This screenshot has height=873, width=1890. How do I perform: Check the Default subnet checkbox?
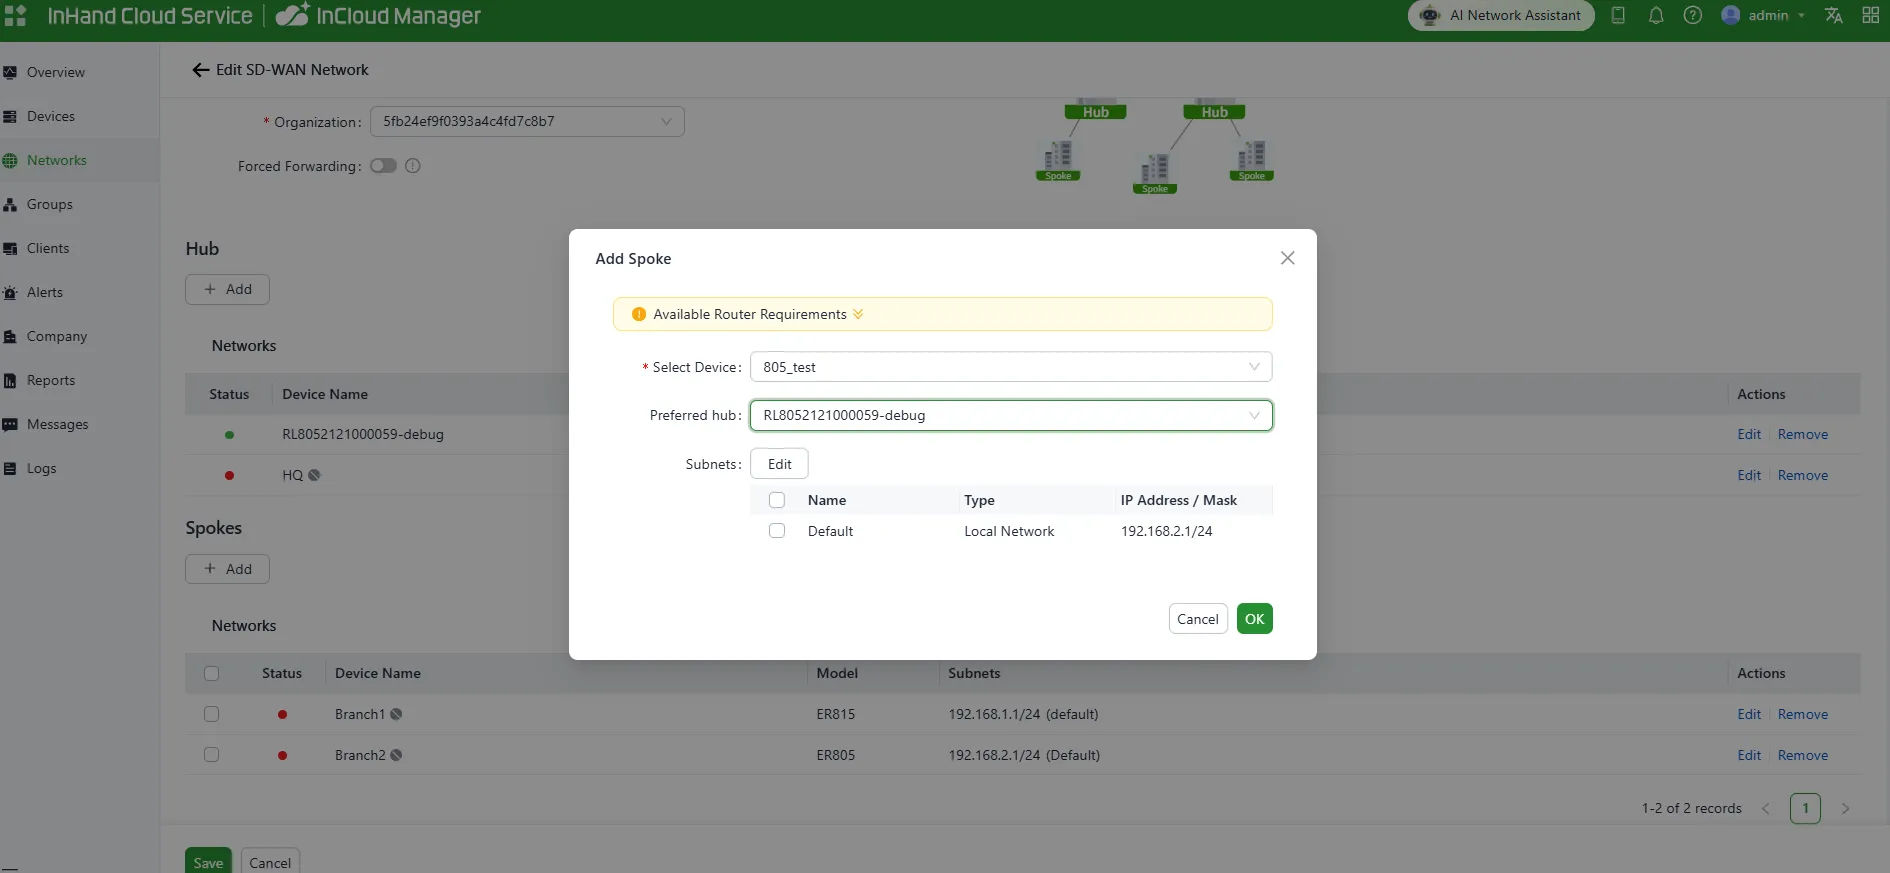(x=777, y=531)
